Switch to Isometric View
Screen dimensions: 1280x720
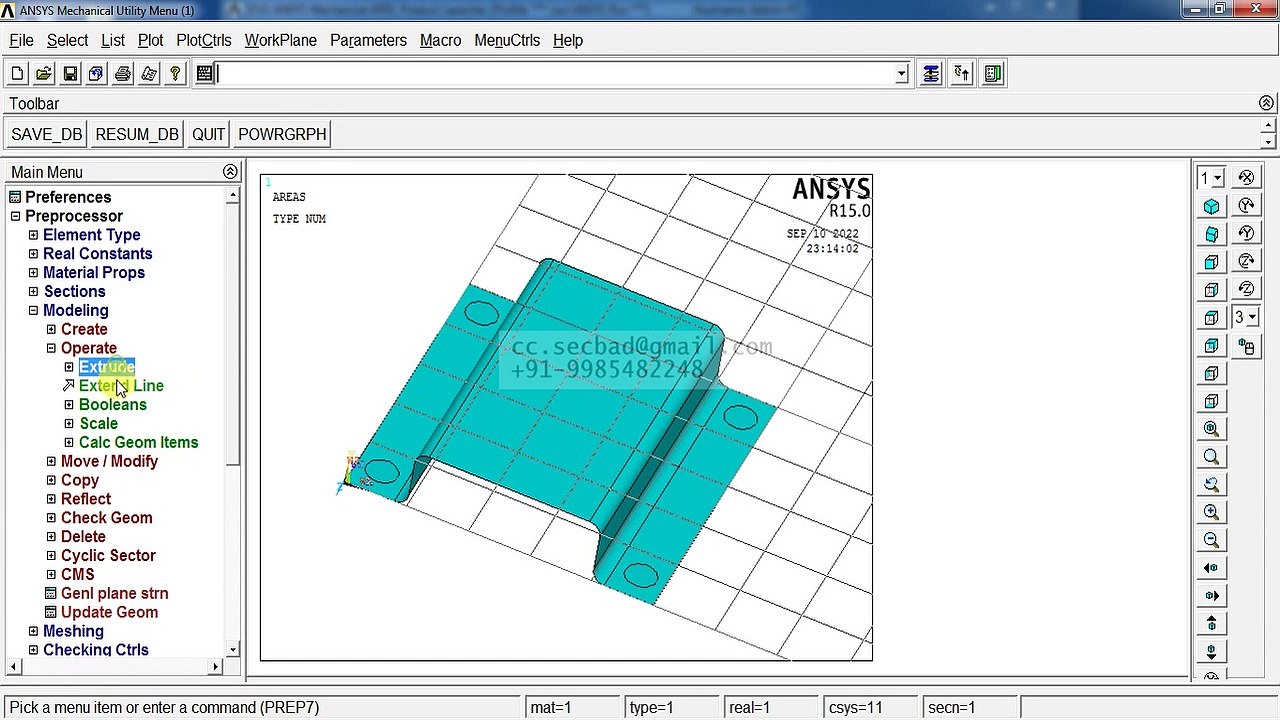(x=1212, y=206)
